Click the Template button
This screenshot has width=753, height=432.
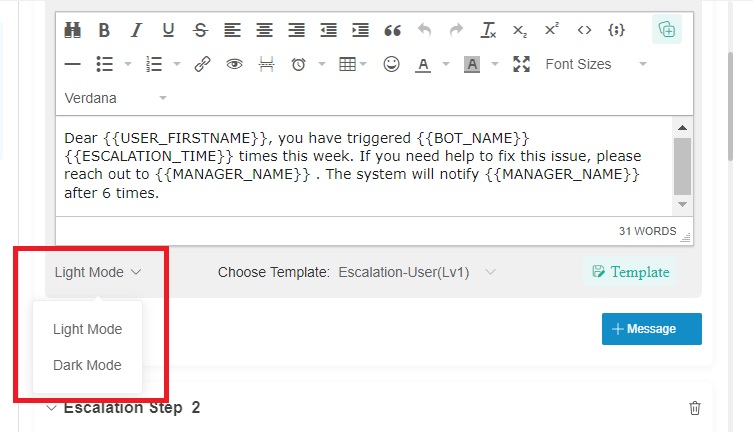tap(630, 272)
